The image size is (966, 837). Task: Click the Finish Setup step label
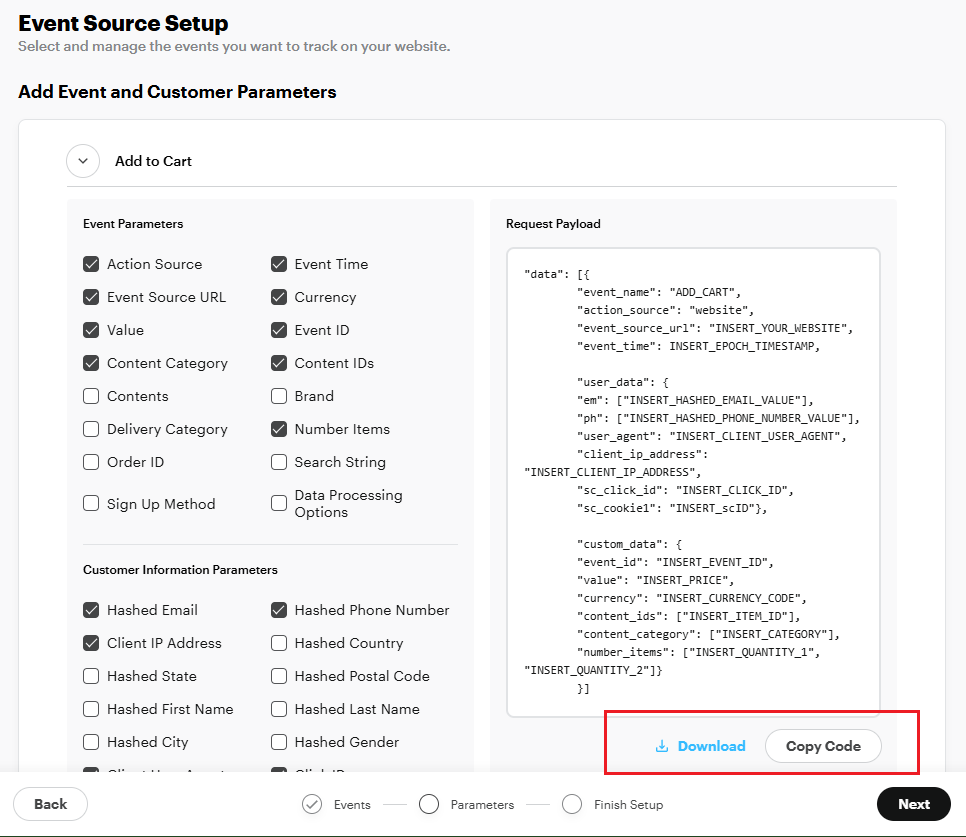[x=628, y=804]
